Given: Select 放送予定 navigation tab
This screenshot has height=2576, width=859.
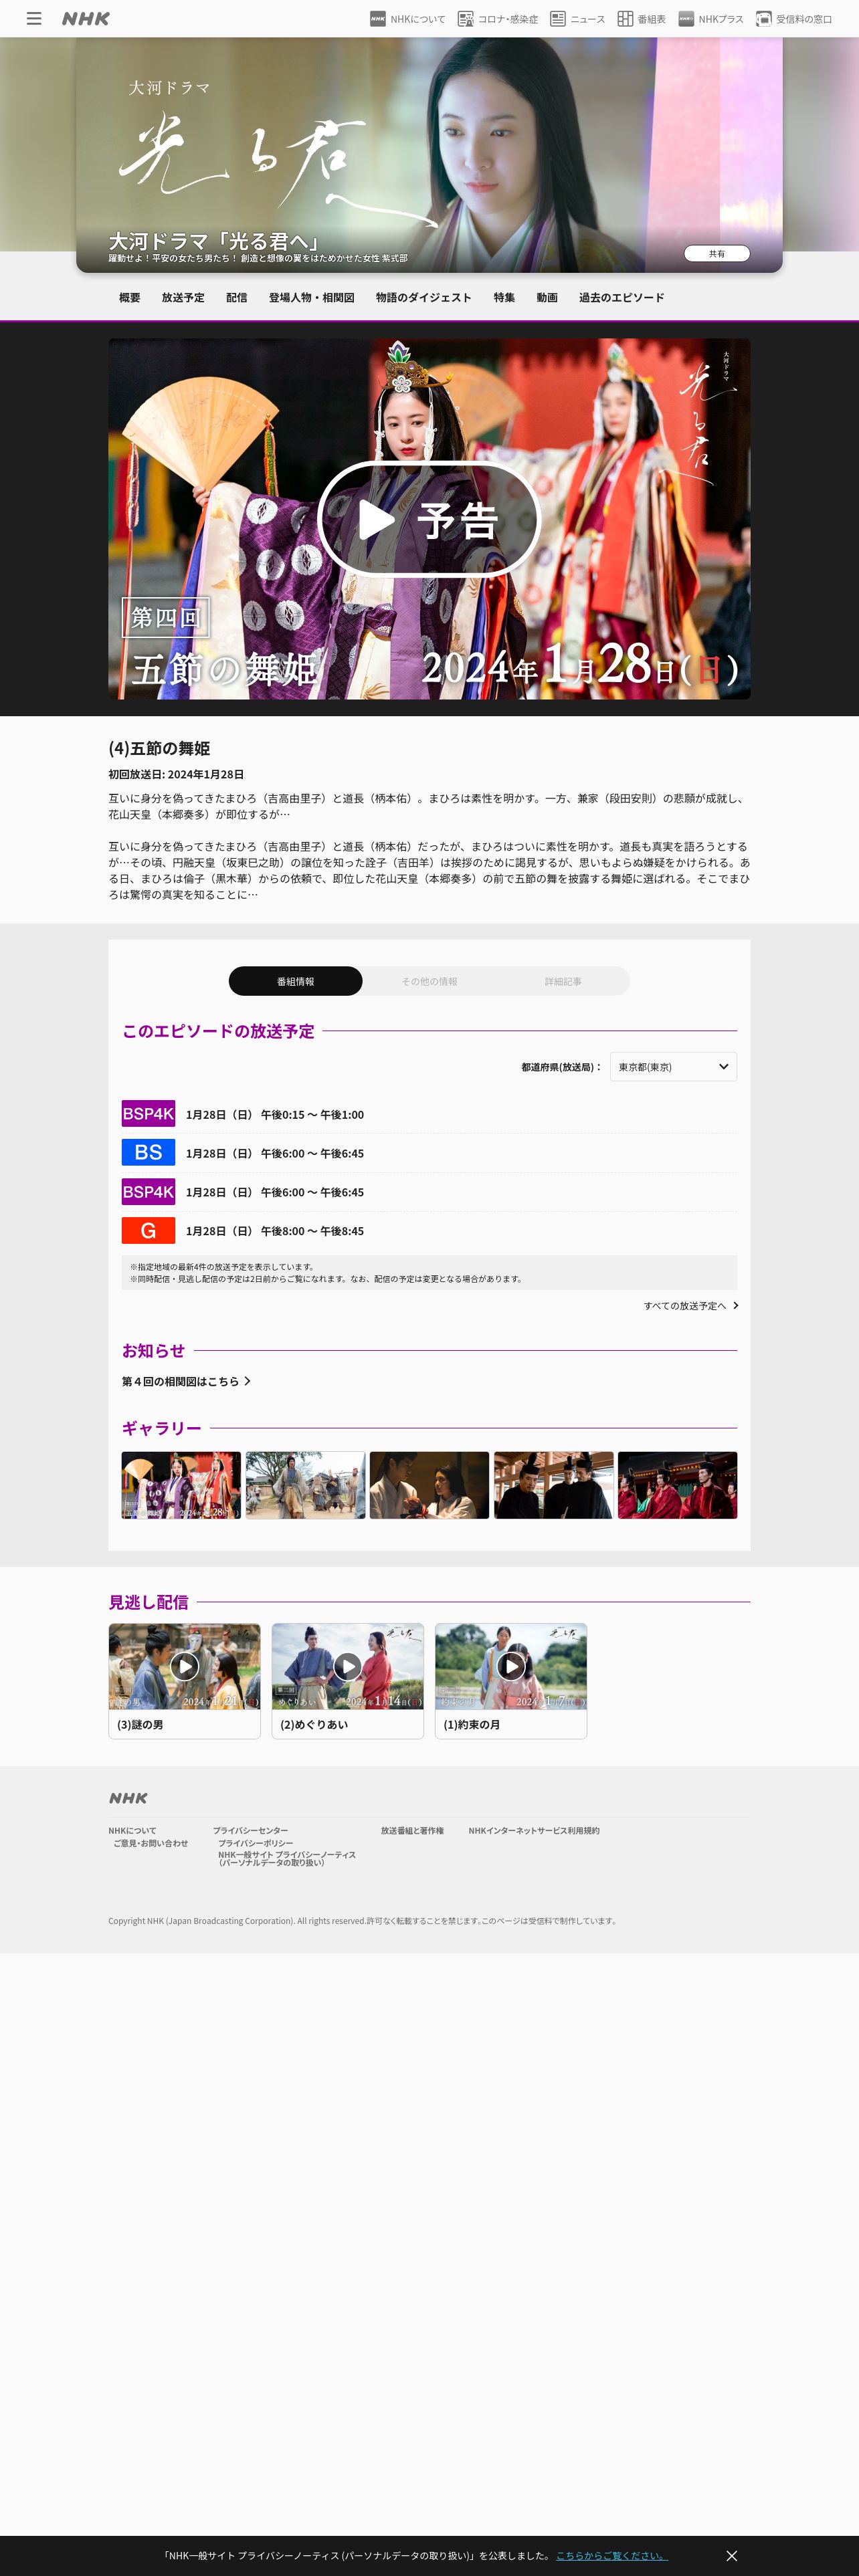Looking at the screenshot, I should pyautogui.click(x=183, y=297).
